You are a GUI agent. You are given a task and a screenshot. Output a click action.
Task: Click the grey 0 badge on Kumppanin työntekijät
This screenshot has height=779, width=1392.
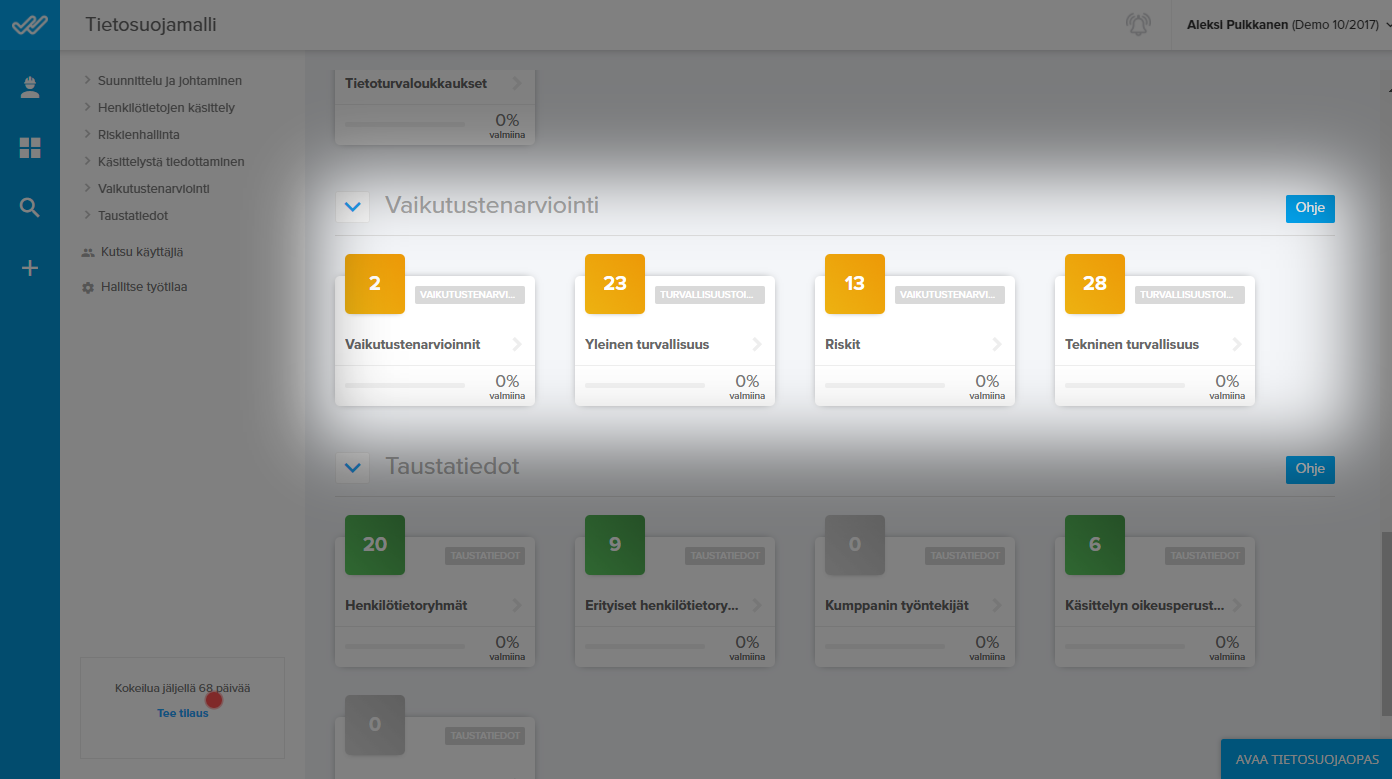tap(855, 545)
